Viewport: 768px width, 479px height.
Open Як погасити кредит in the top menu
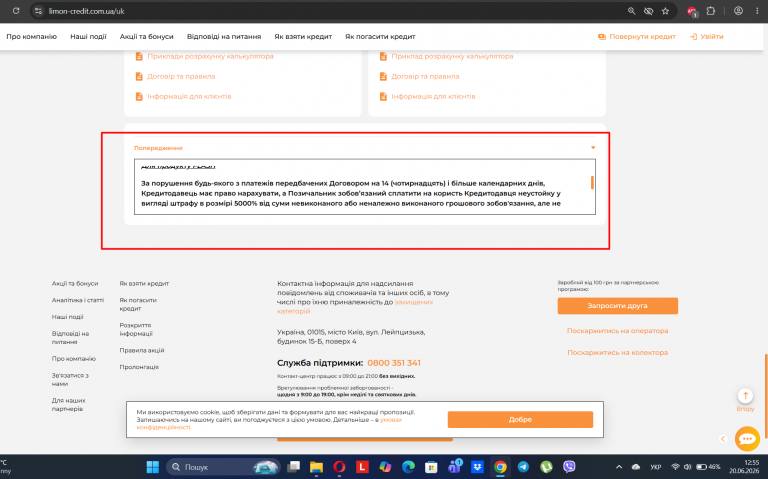[380, 36]
